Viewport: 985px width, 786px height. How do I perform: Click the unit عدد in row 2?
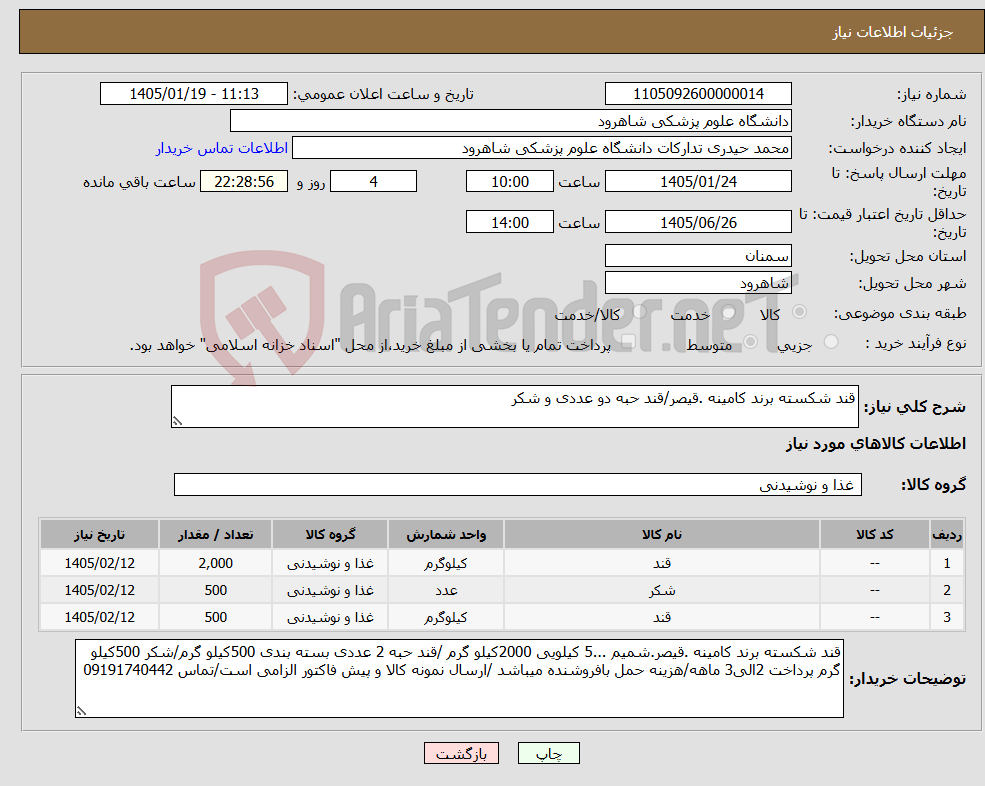pos(445,590)
